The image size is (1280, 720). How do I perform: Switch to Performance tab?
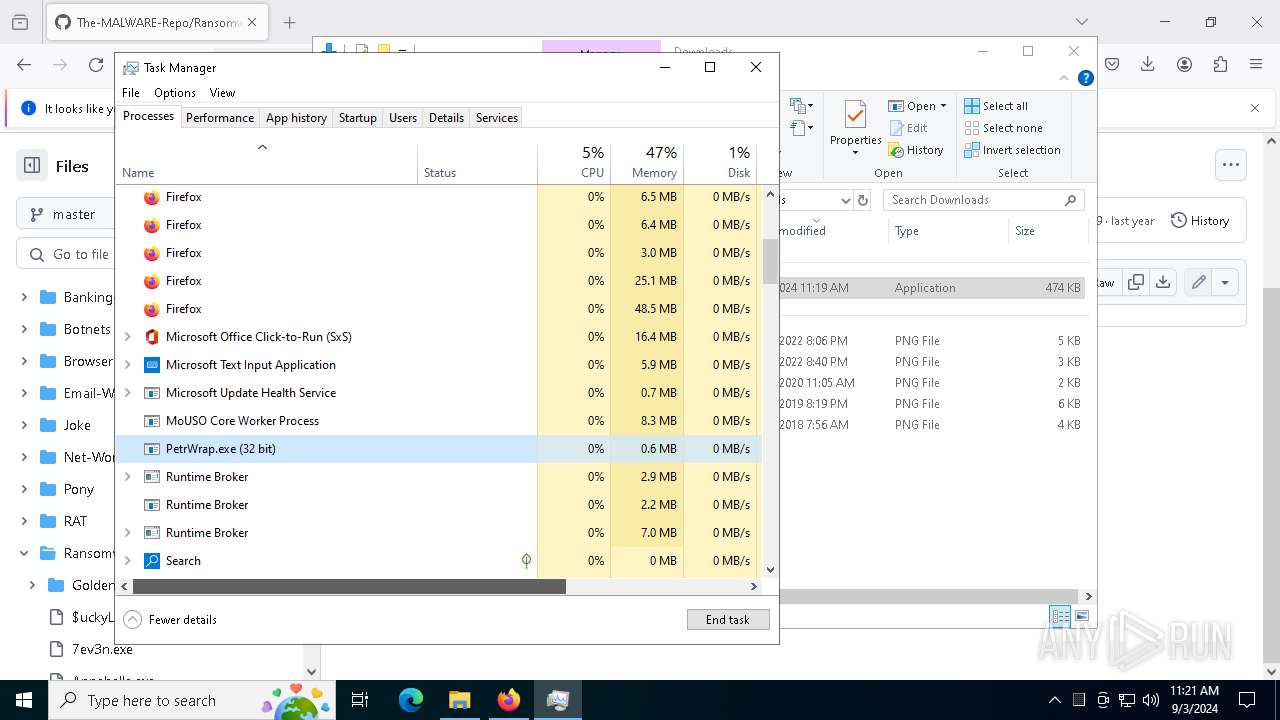[x=220, y=118]
